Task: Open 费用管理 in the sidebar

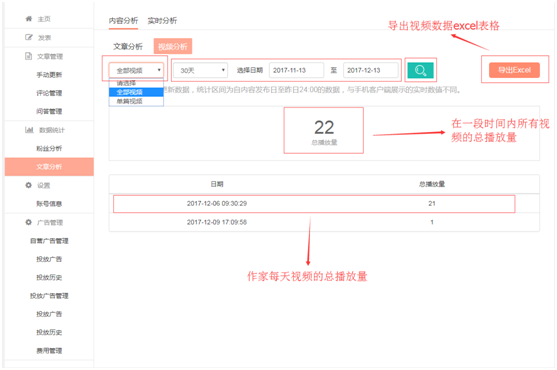Action: pyautogui.click(x=49, y=351)
